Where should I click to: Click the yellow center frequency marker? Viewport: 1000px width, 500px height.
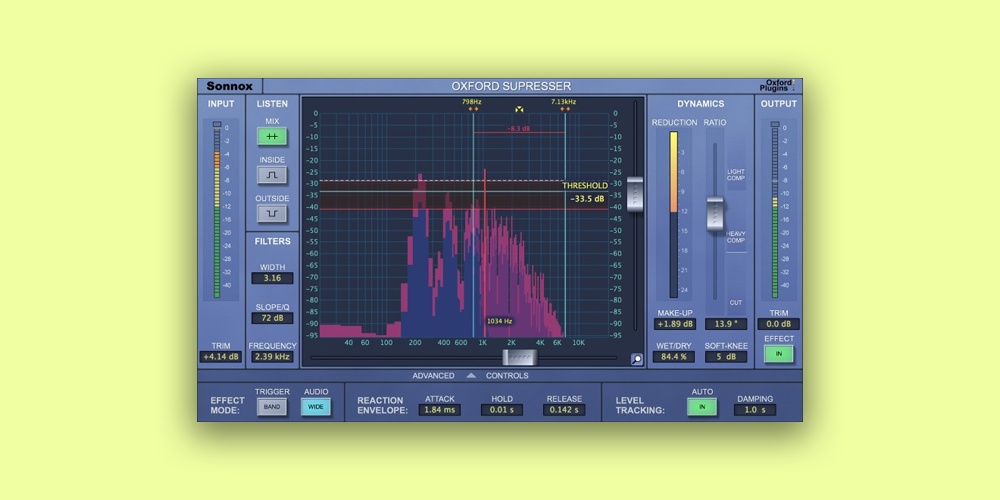pos(519,109)
